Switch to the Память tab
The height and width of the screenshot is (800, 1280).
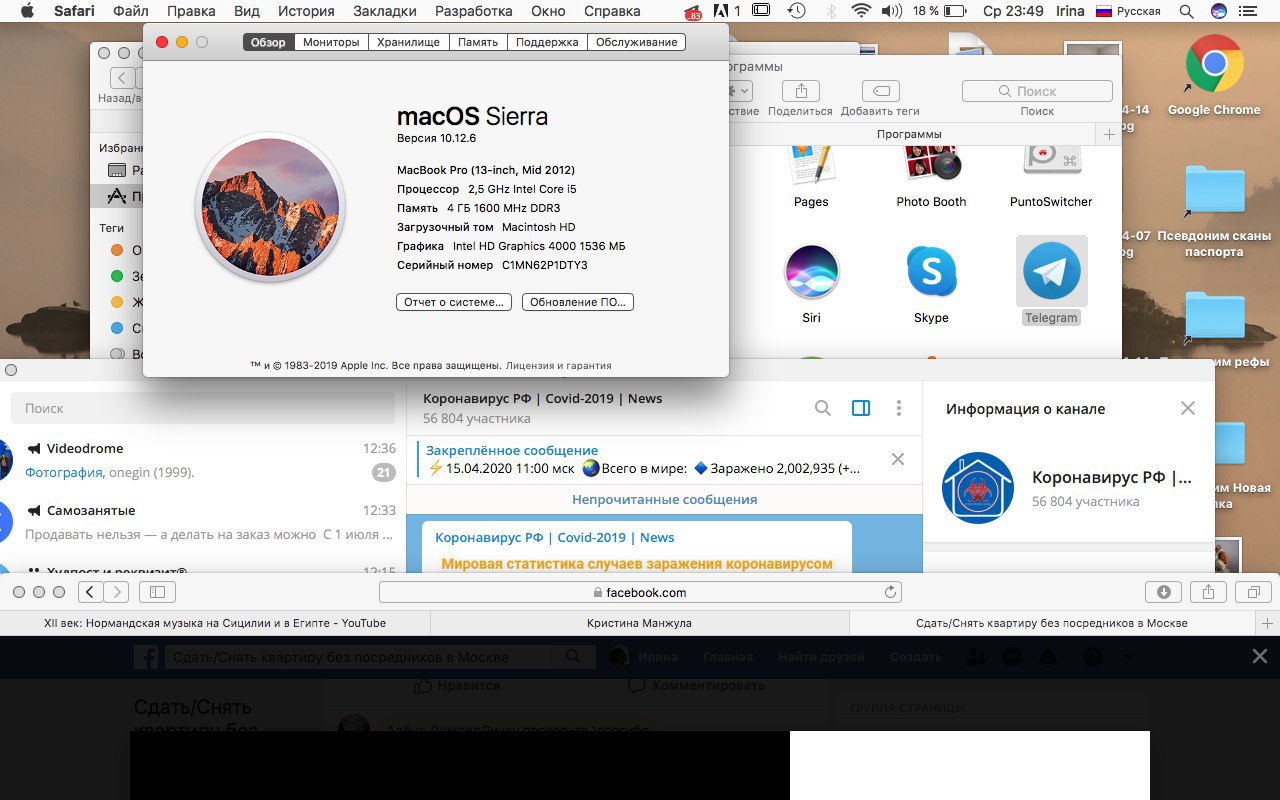point(477,42)
